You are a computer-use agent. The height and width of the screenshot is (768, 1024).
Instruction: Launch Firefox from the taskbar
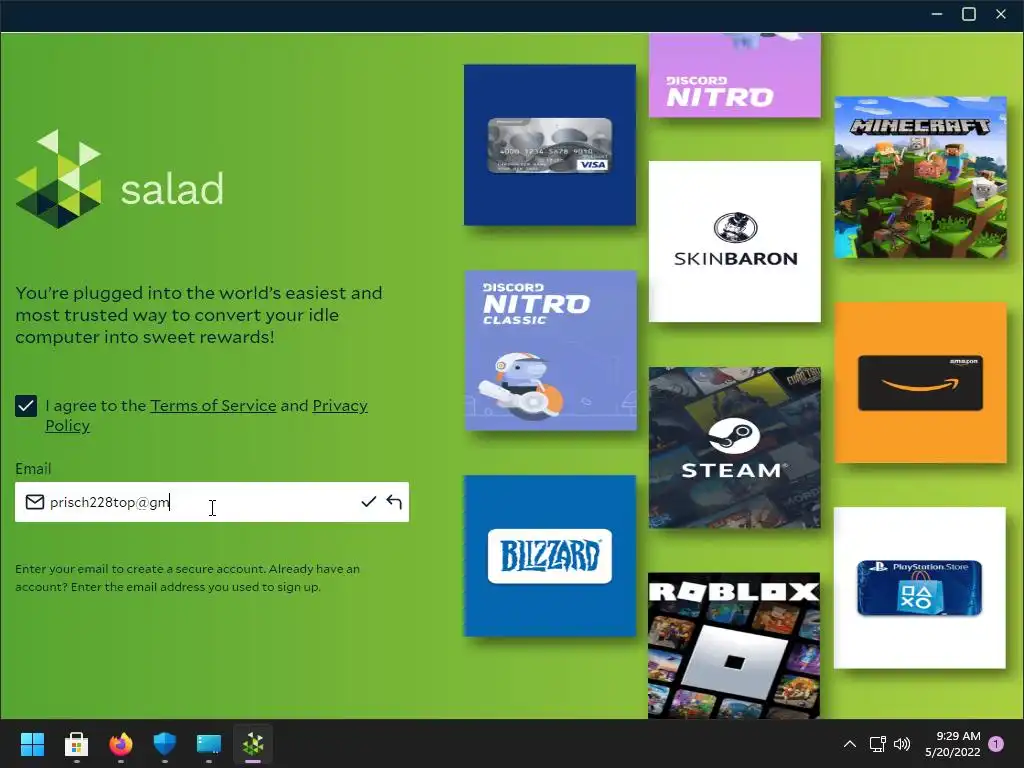(x=120, y=744)
